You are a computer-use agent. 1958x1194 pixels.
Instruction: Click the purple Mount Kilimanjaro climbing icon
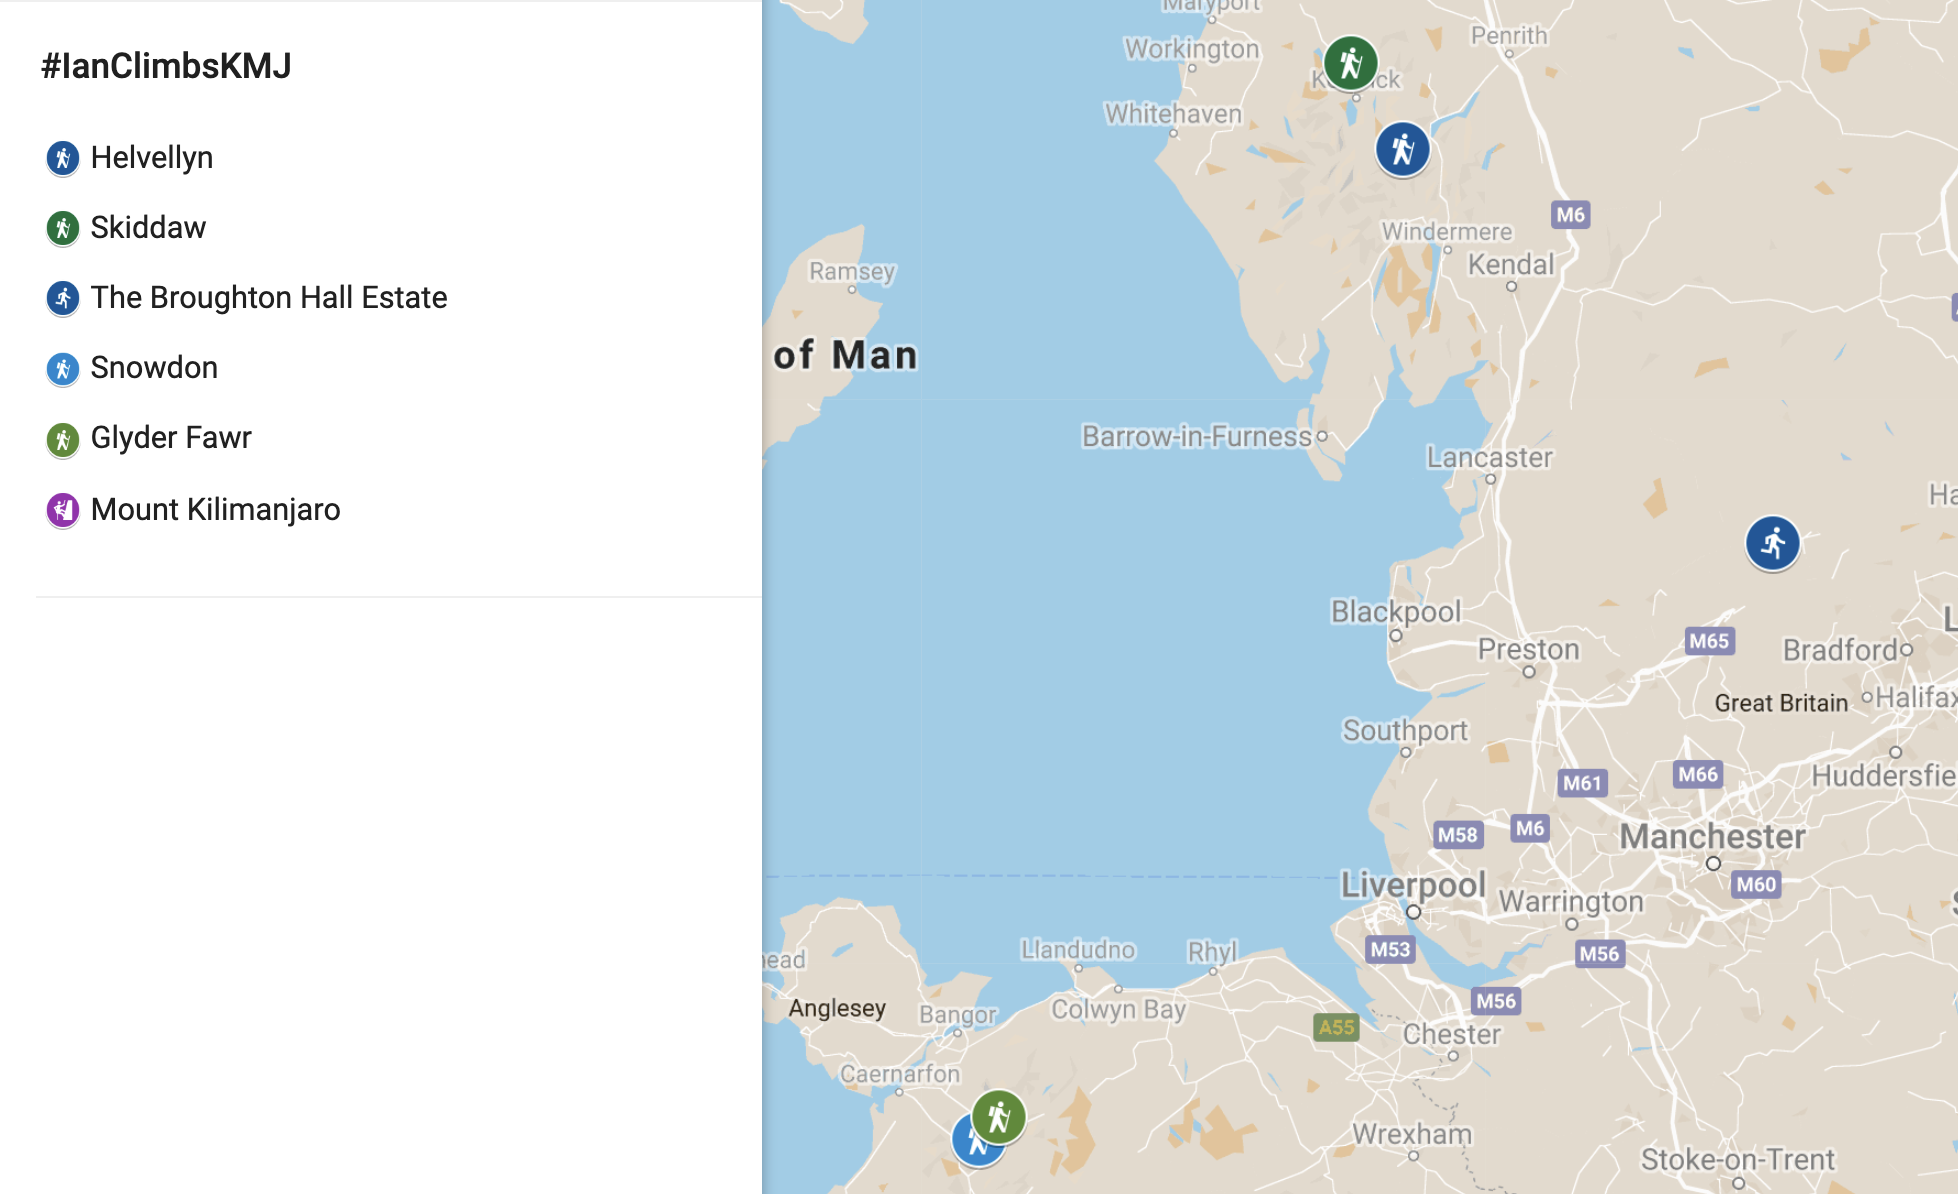click(x=63, y=510)
